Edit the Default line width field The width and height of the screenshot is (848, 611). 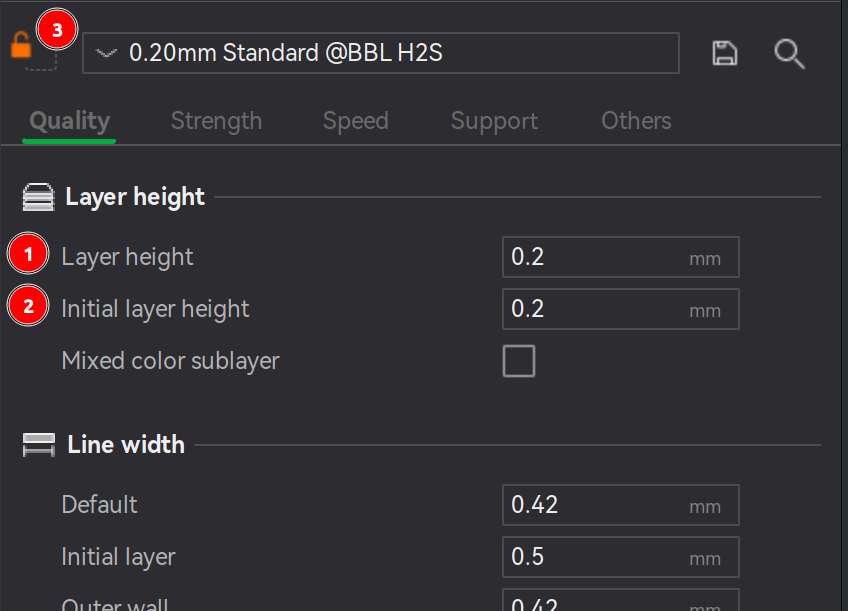tap(620, 505)
